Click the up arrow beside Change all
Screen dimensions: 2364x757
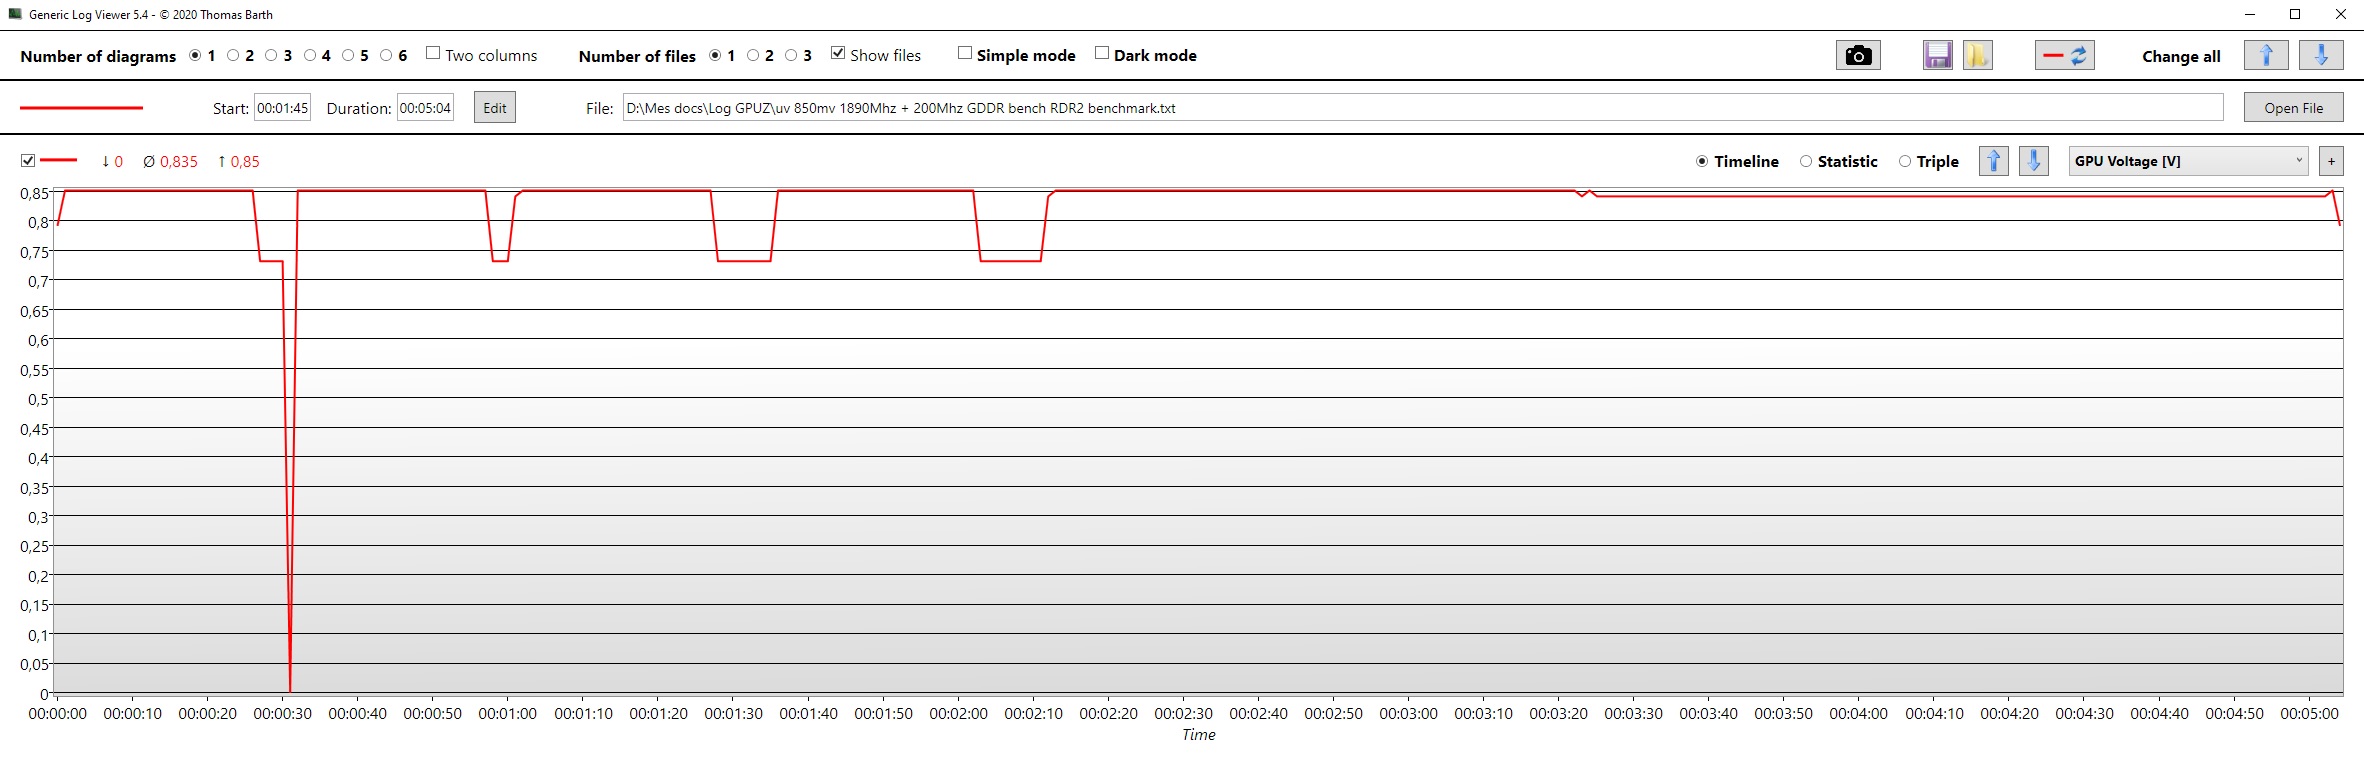coord(2265,56)
